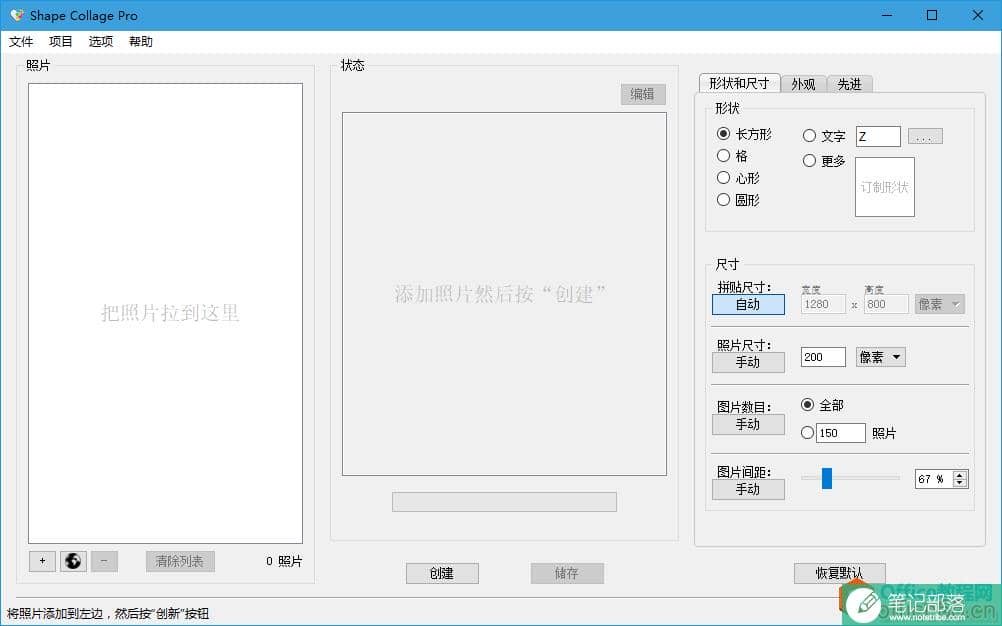
Task: Click the 清除列表 button
Action: tap(180, 561)
